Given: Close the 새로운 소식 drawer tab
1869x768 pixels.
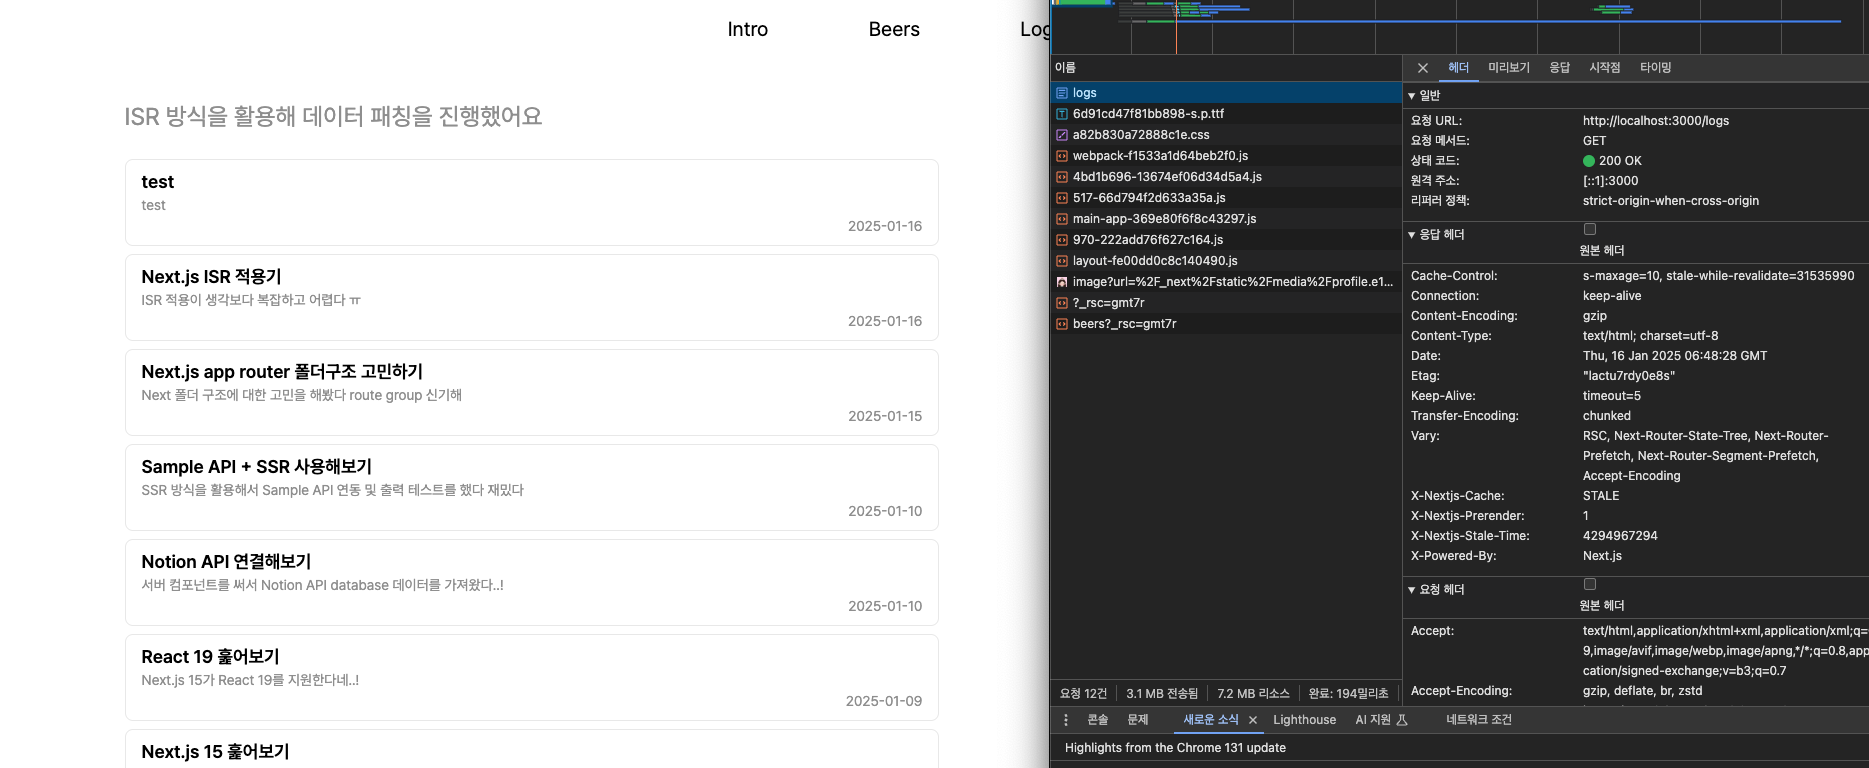Looking at the screenshot, I should (x=1253, y=720).
